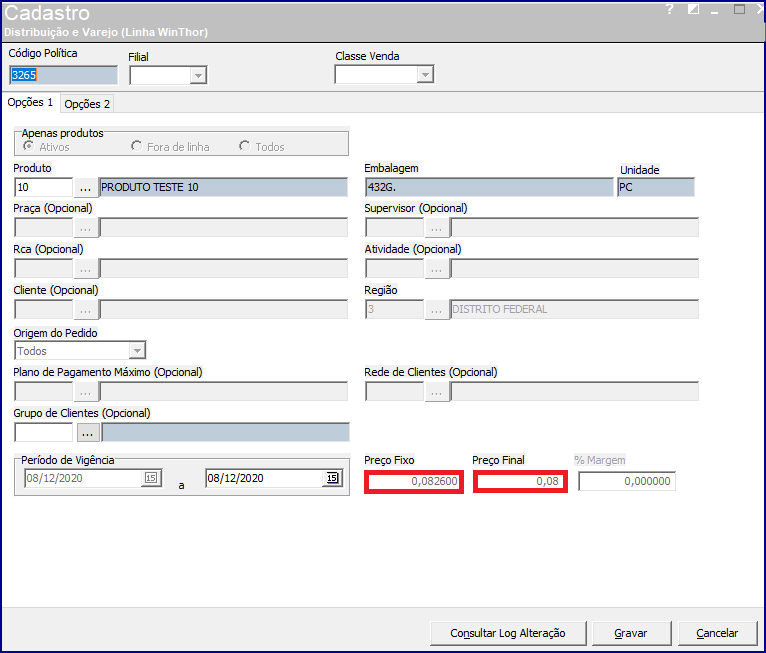The height and width of the screenshot is (653, 766).
Task: Select the Fora de linha radio option
Action: pos(136,146)
